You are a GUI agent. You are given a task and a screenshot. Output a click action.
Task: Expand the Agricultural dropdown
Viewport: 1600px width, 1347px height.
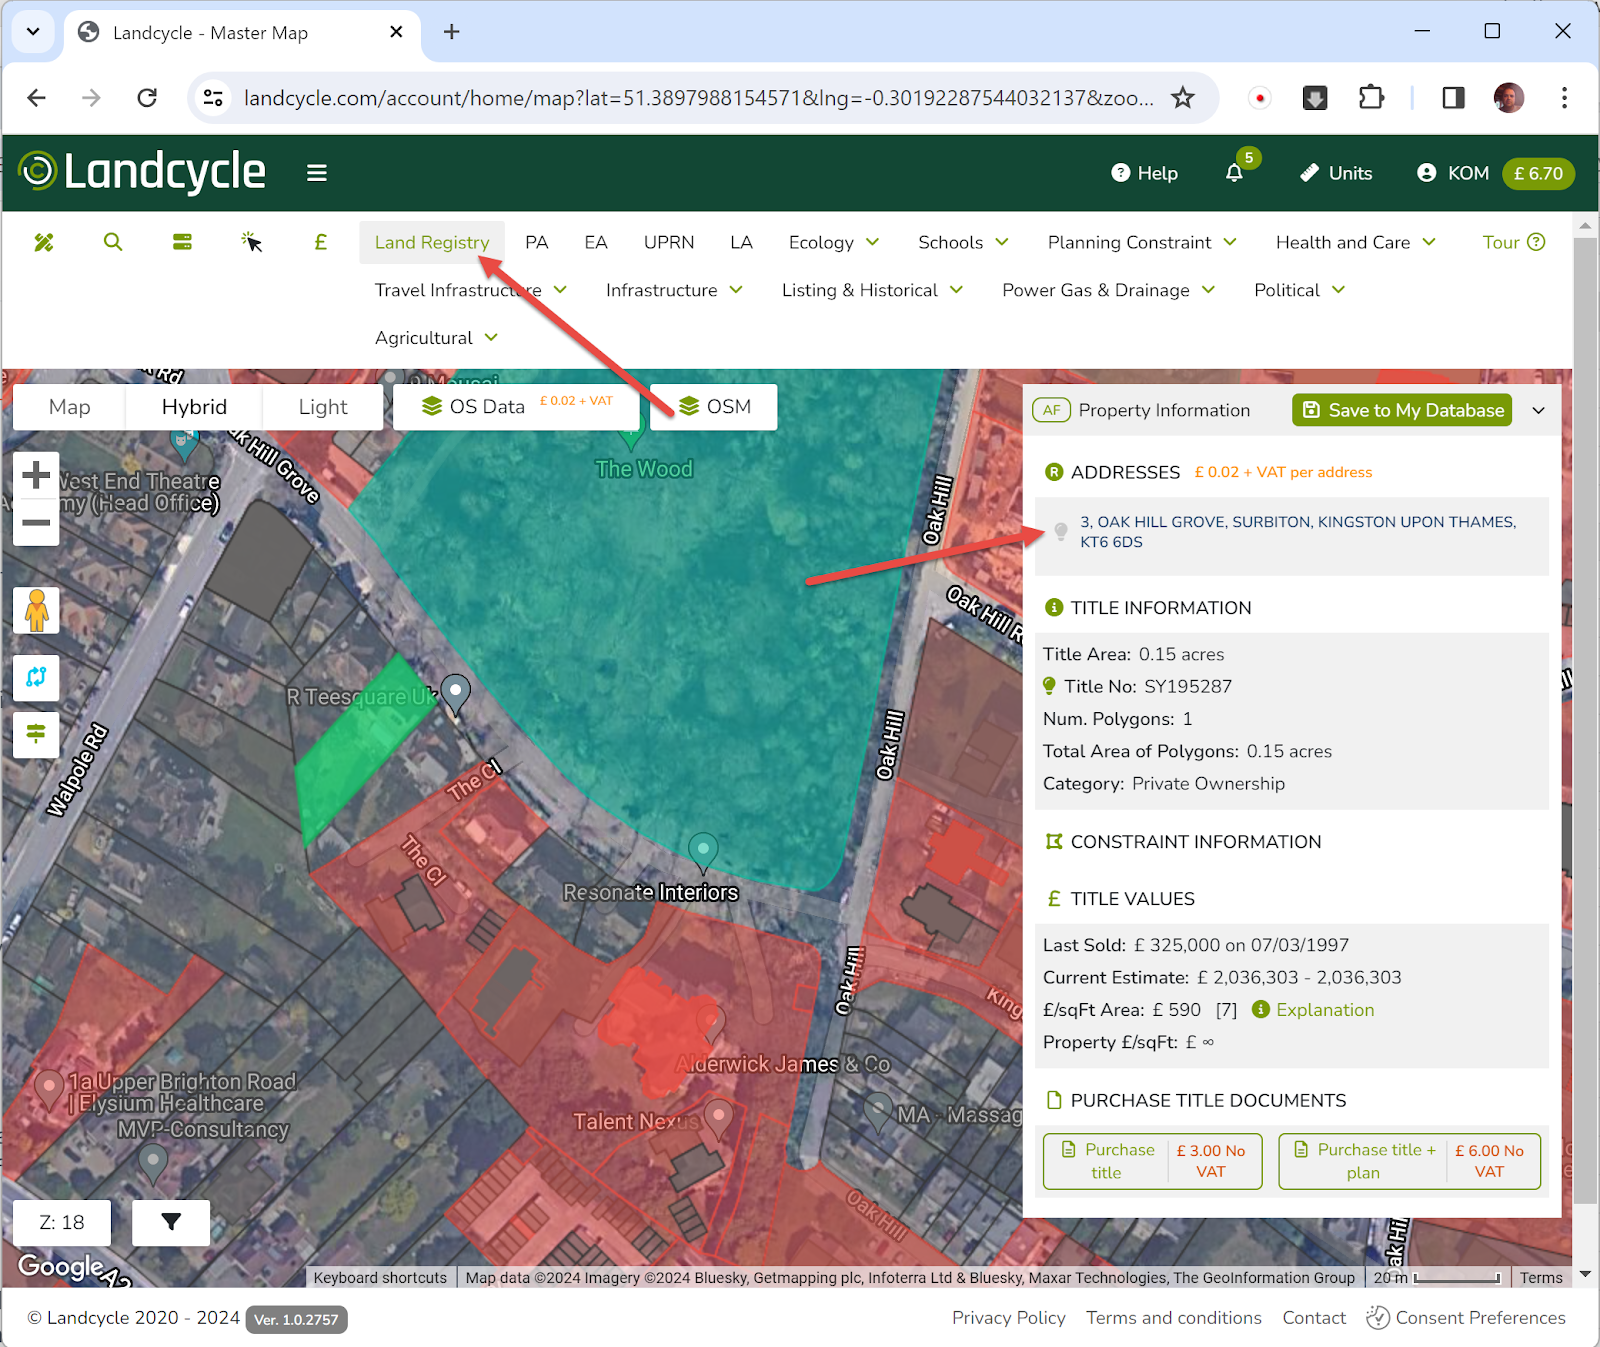tap(436, 338)
